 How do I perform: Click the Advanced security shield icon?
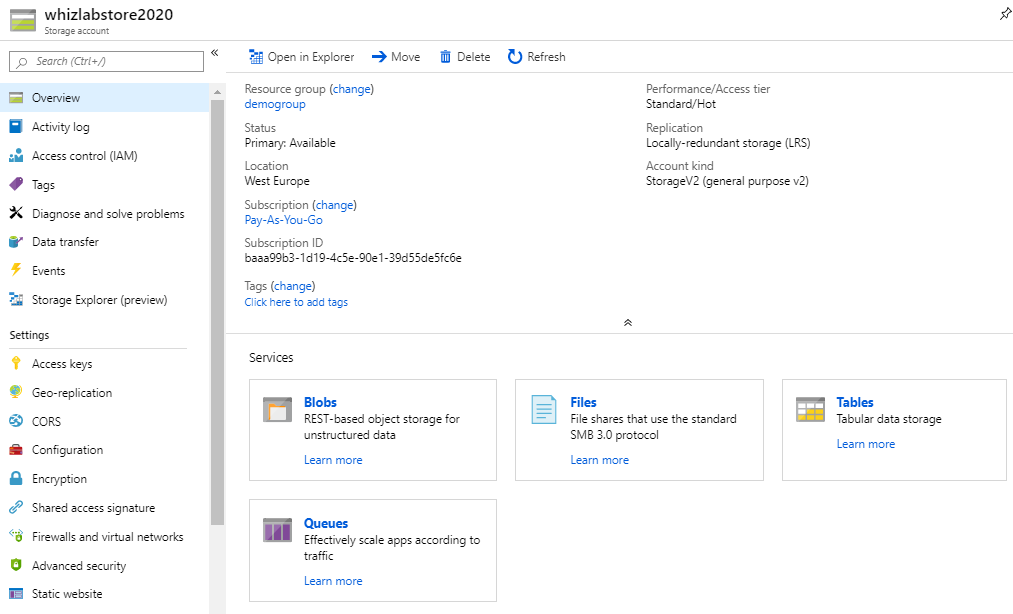pyautogui.click(x=16, y=565)
